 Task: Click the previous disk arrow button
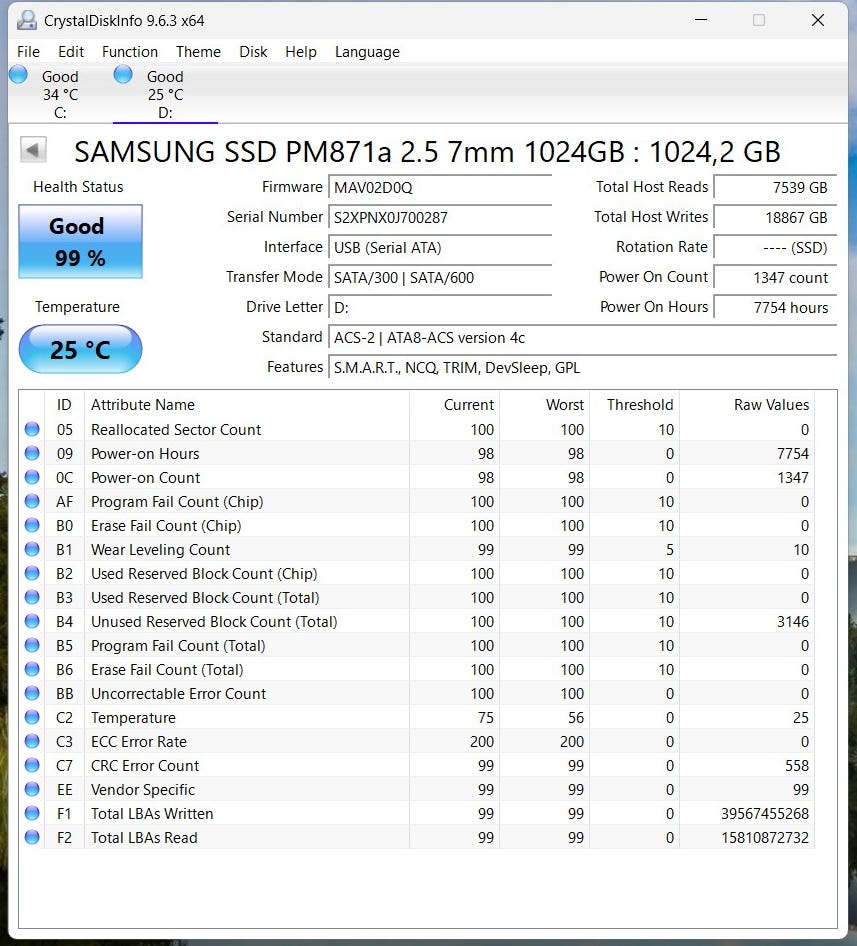click(33, 150)
